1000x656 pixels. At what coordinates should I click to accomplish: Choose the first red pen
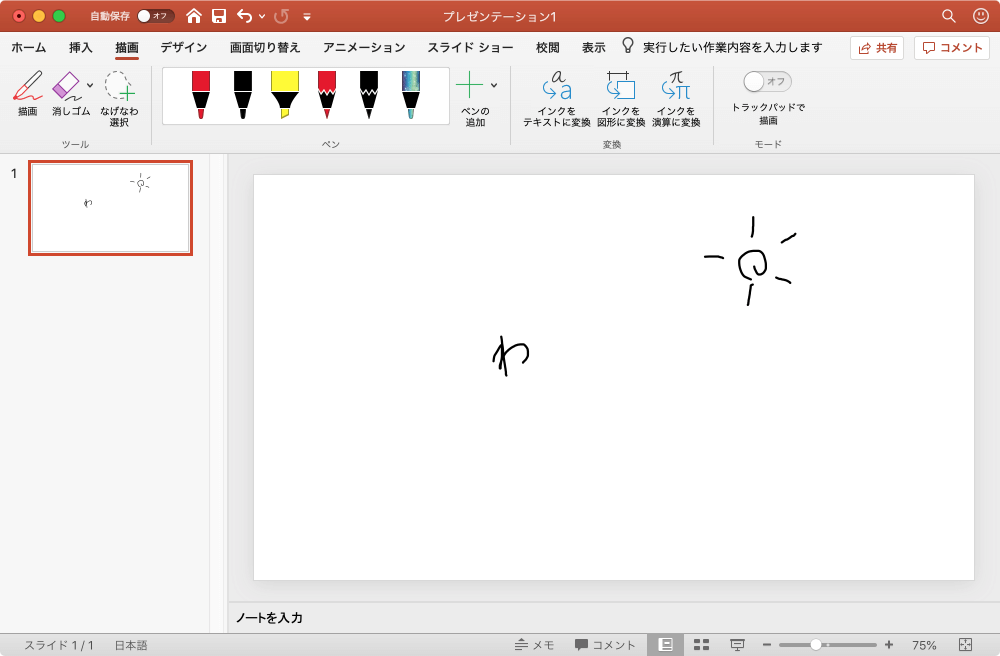click(x=201, y=95)
